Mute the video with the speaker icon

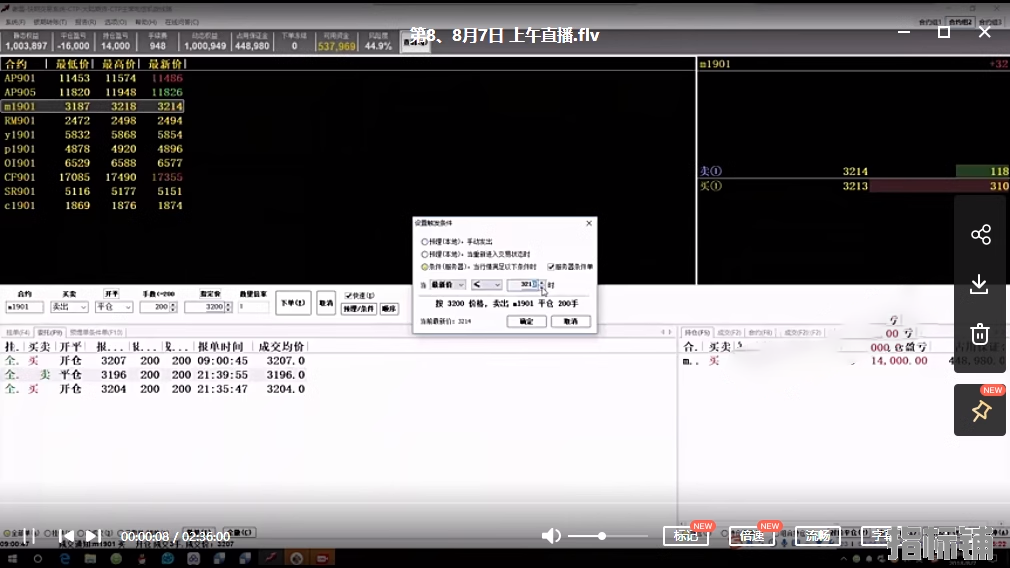click(551, 536)
